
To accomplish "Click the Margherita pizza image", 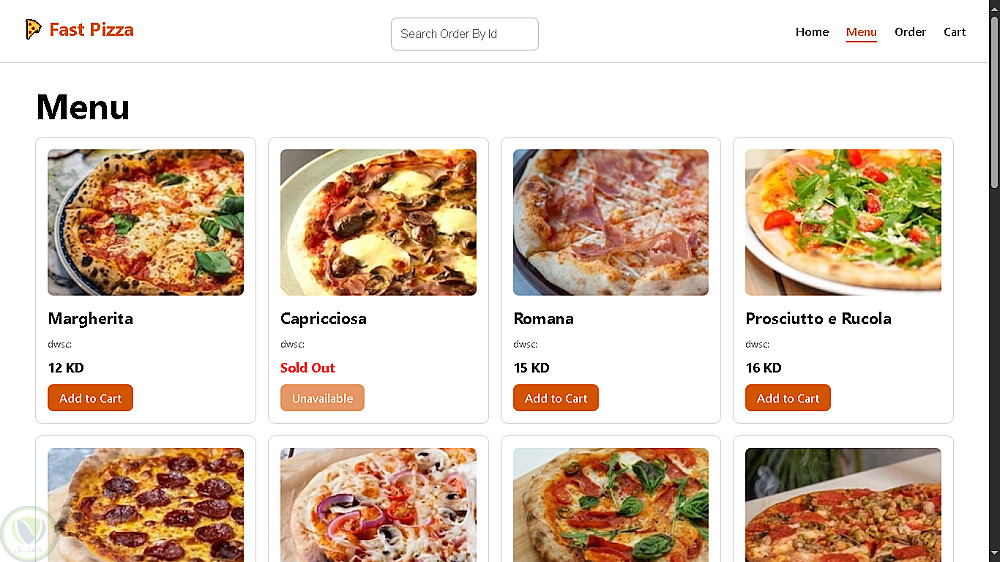I will 146,222.
